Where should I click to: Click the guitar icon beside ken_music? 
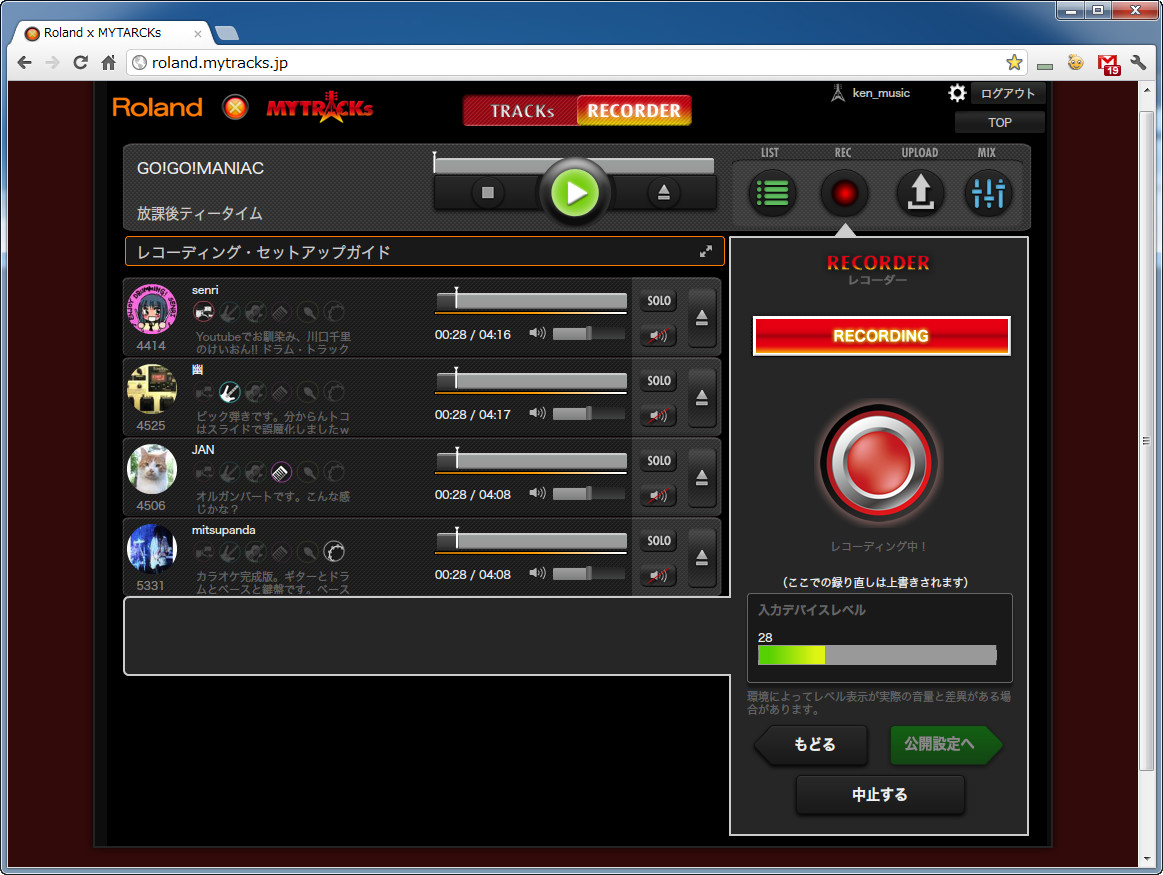(838, 93)
